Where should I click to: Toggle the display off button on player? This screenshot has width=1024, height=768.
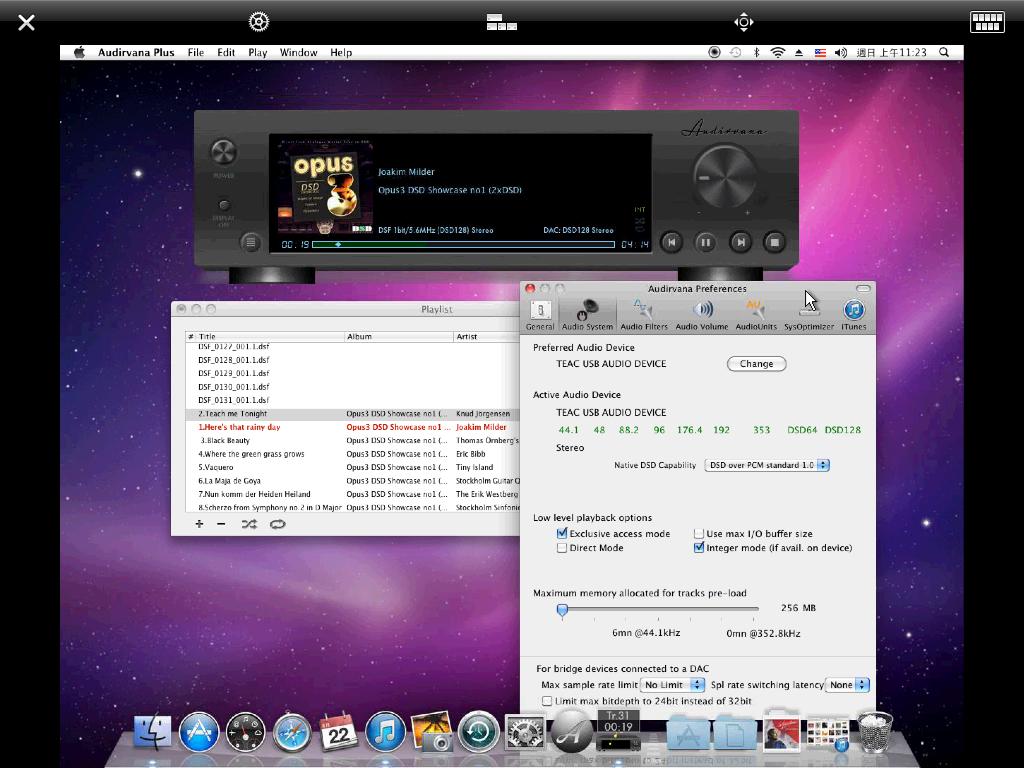[223, 204]
